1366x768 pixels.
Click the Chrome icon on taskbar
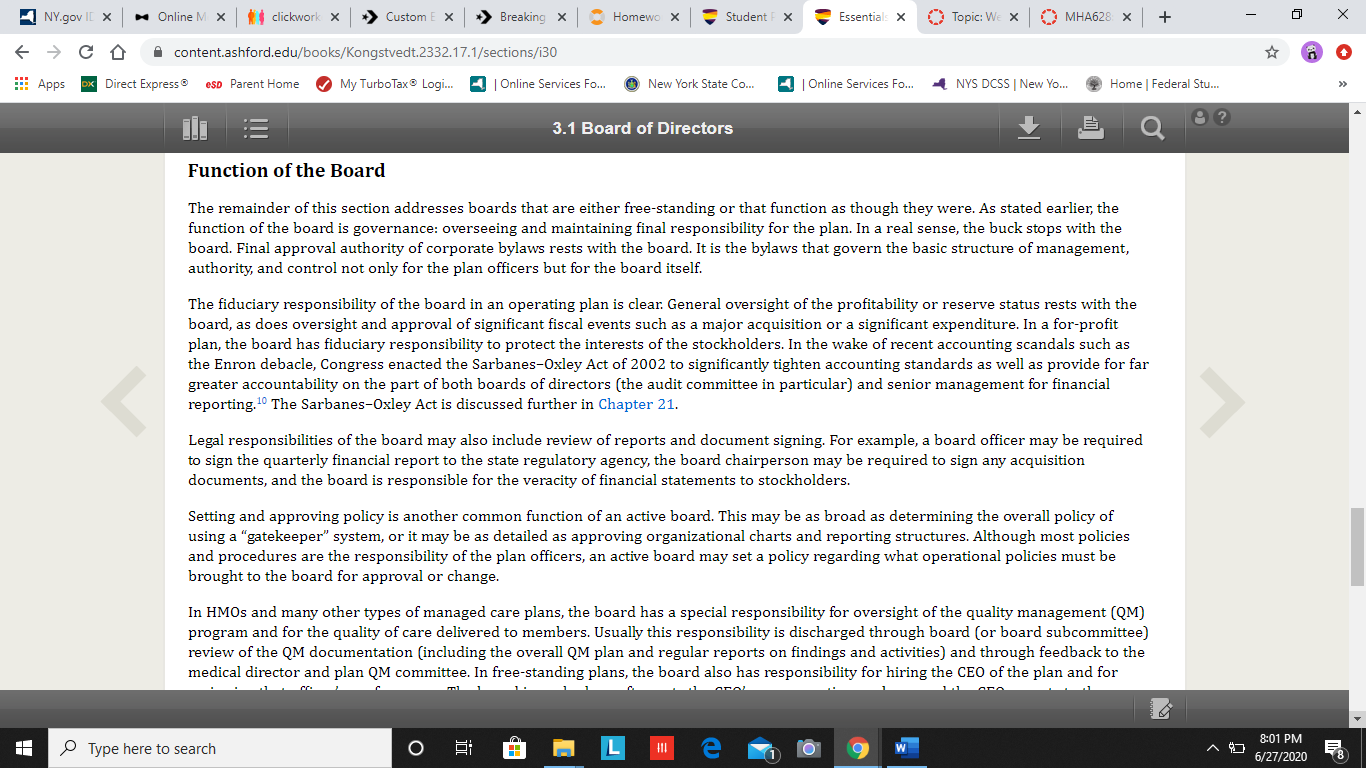click(857, 748)
